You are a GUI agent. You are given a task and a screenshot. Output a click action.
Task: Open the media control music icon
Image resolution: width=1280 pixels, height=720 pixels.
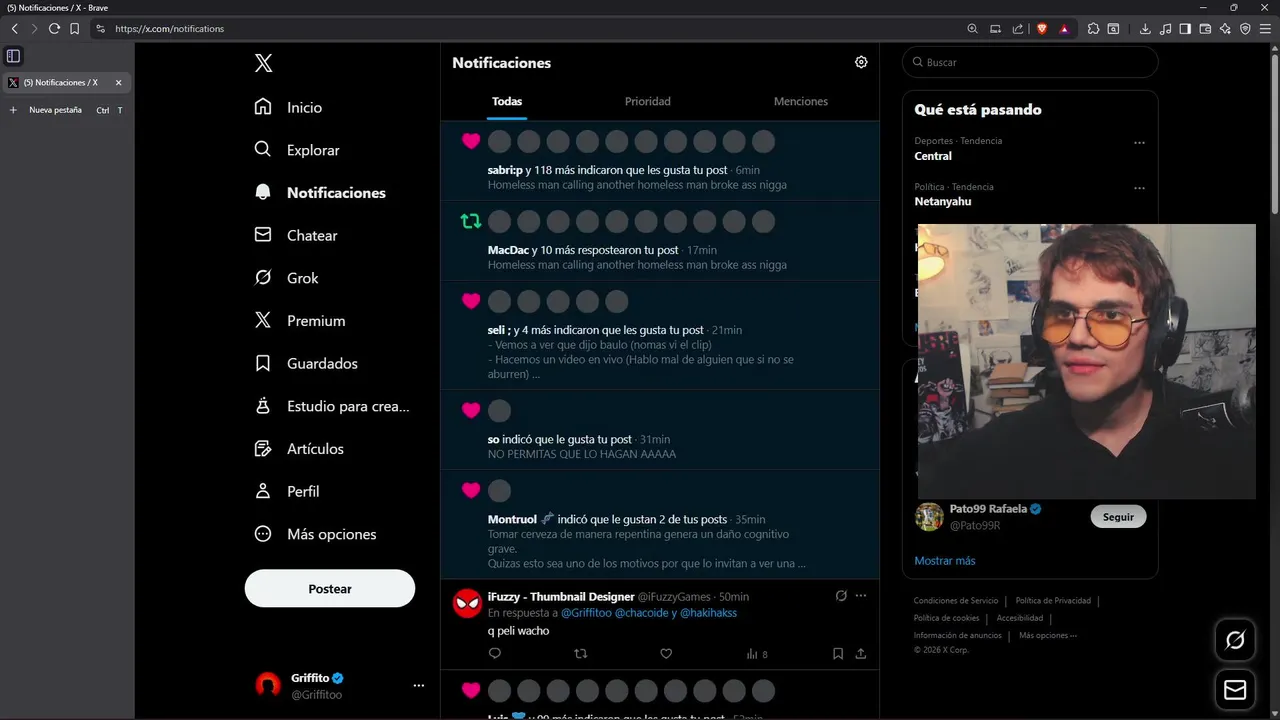click(x=1165, y=29)
